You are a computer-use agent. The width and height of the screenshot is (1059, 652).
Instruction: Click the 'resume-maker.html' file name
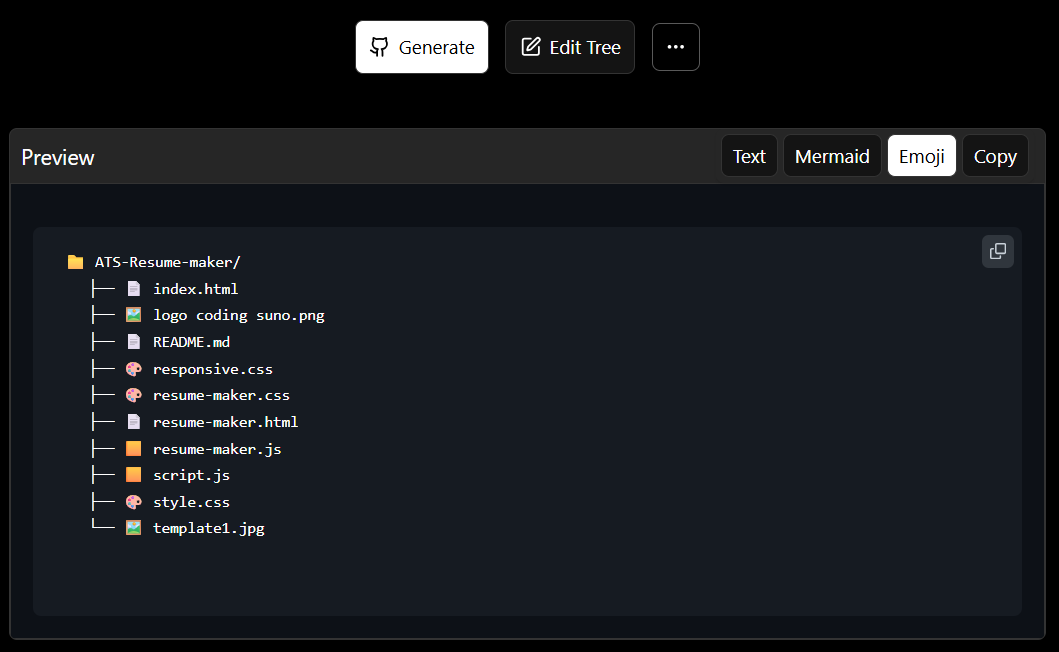pos(226,422)
